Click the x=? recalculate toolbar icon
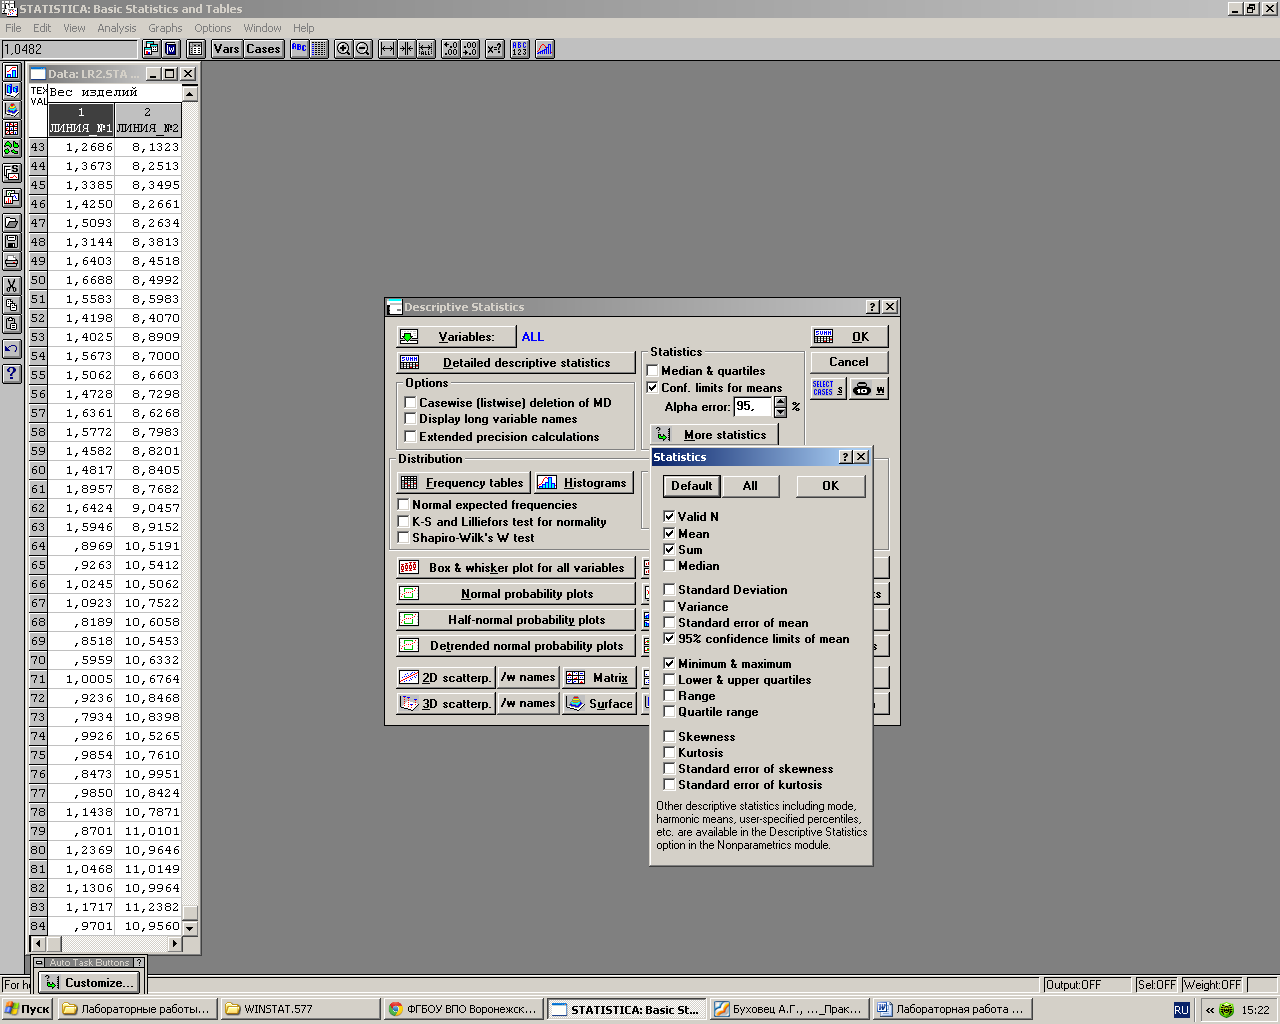 [x=494, y=49]
